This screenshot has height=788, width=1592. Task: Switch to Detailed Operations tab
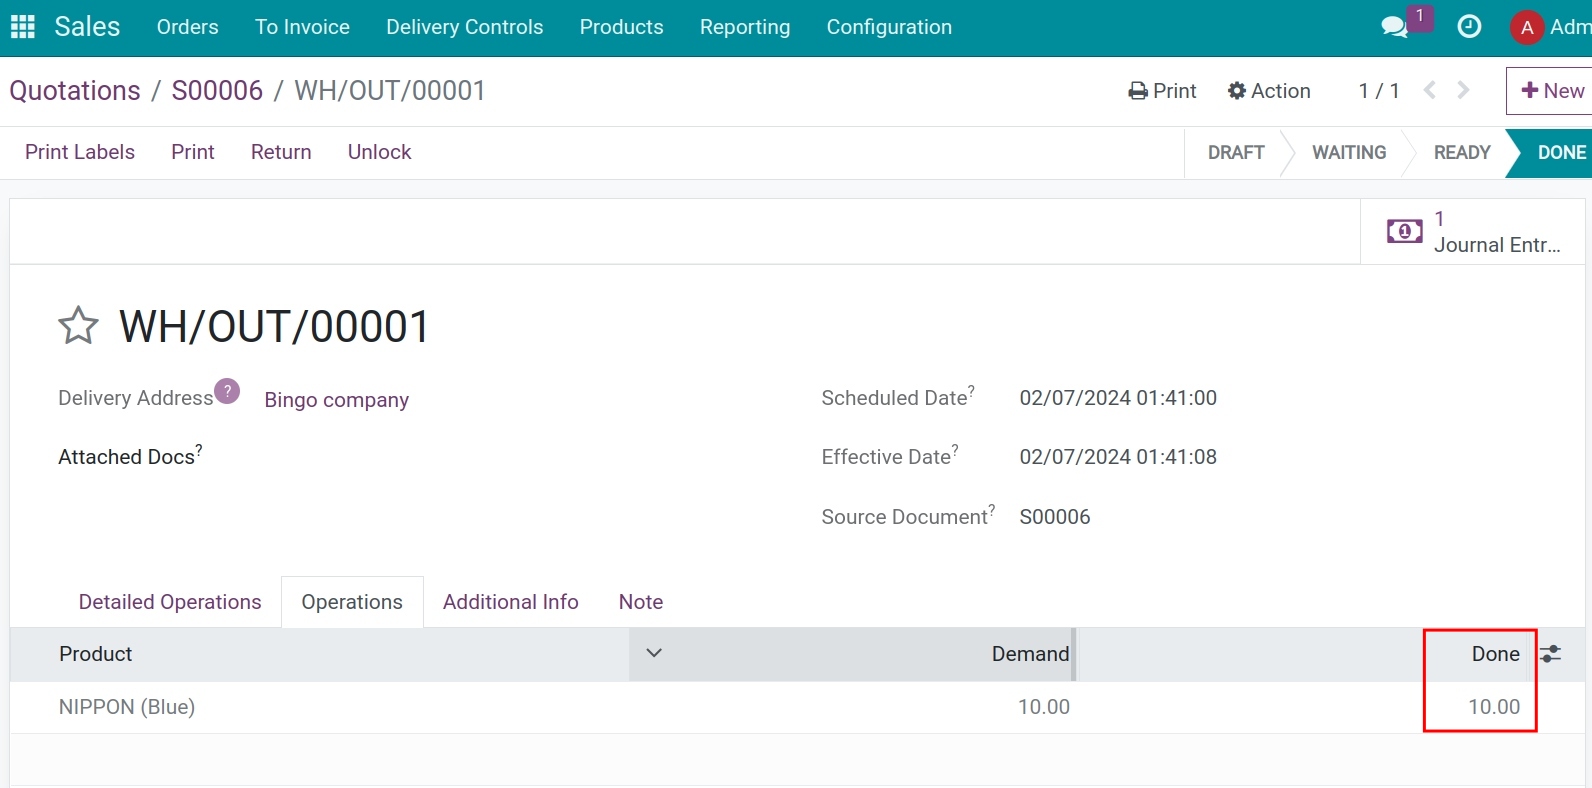tap(170, 602)
